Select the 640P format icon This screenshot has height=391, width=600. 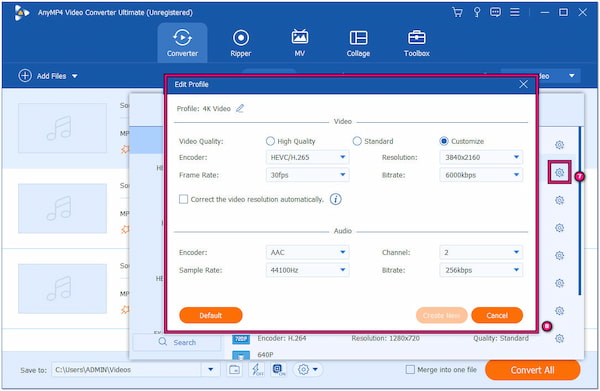(241, 355)
